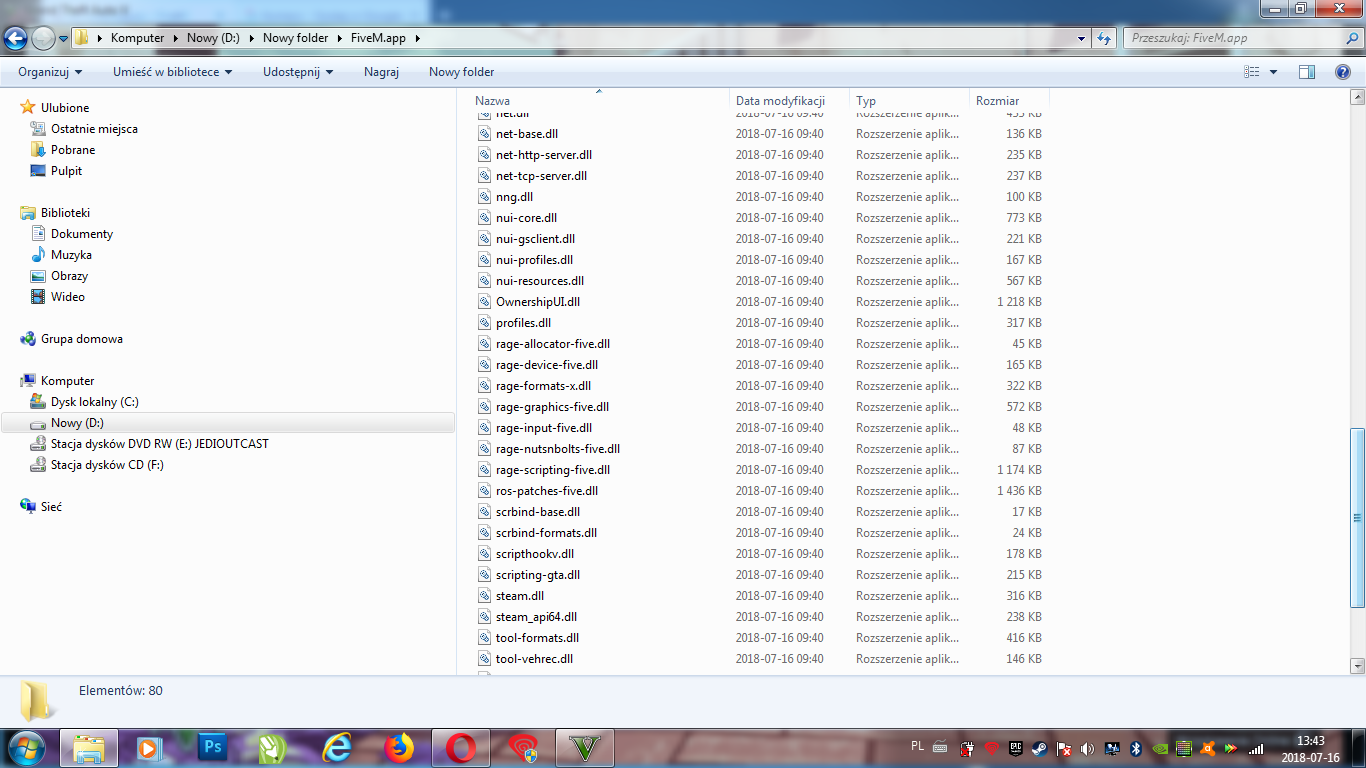Screen dimensions: 1366x768
Task: Select the rage-graphics-five.dll file
Action: [x=552, y=407]
